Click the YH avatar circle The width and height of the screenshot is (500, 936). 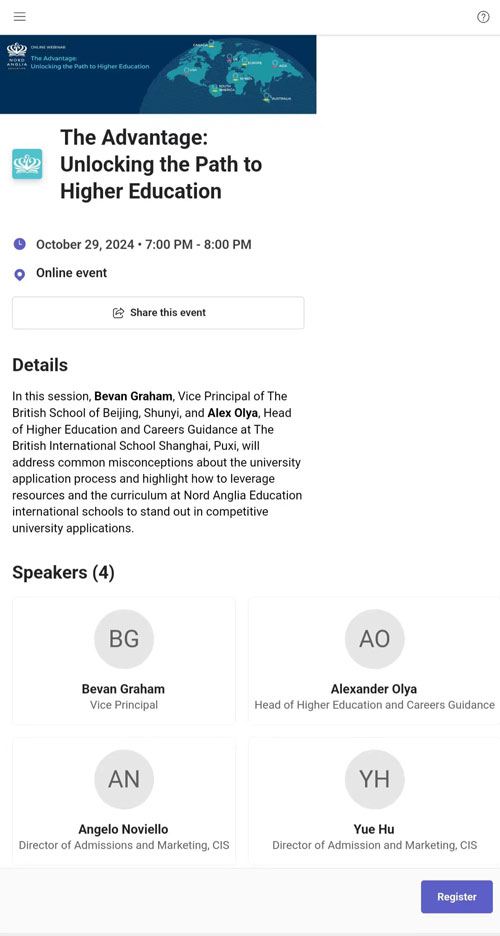374,779
